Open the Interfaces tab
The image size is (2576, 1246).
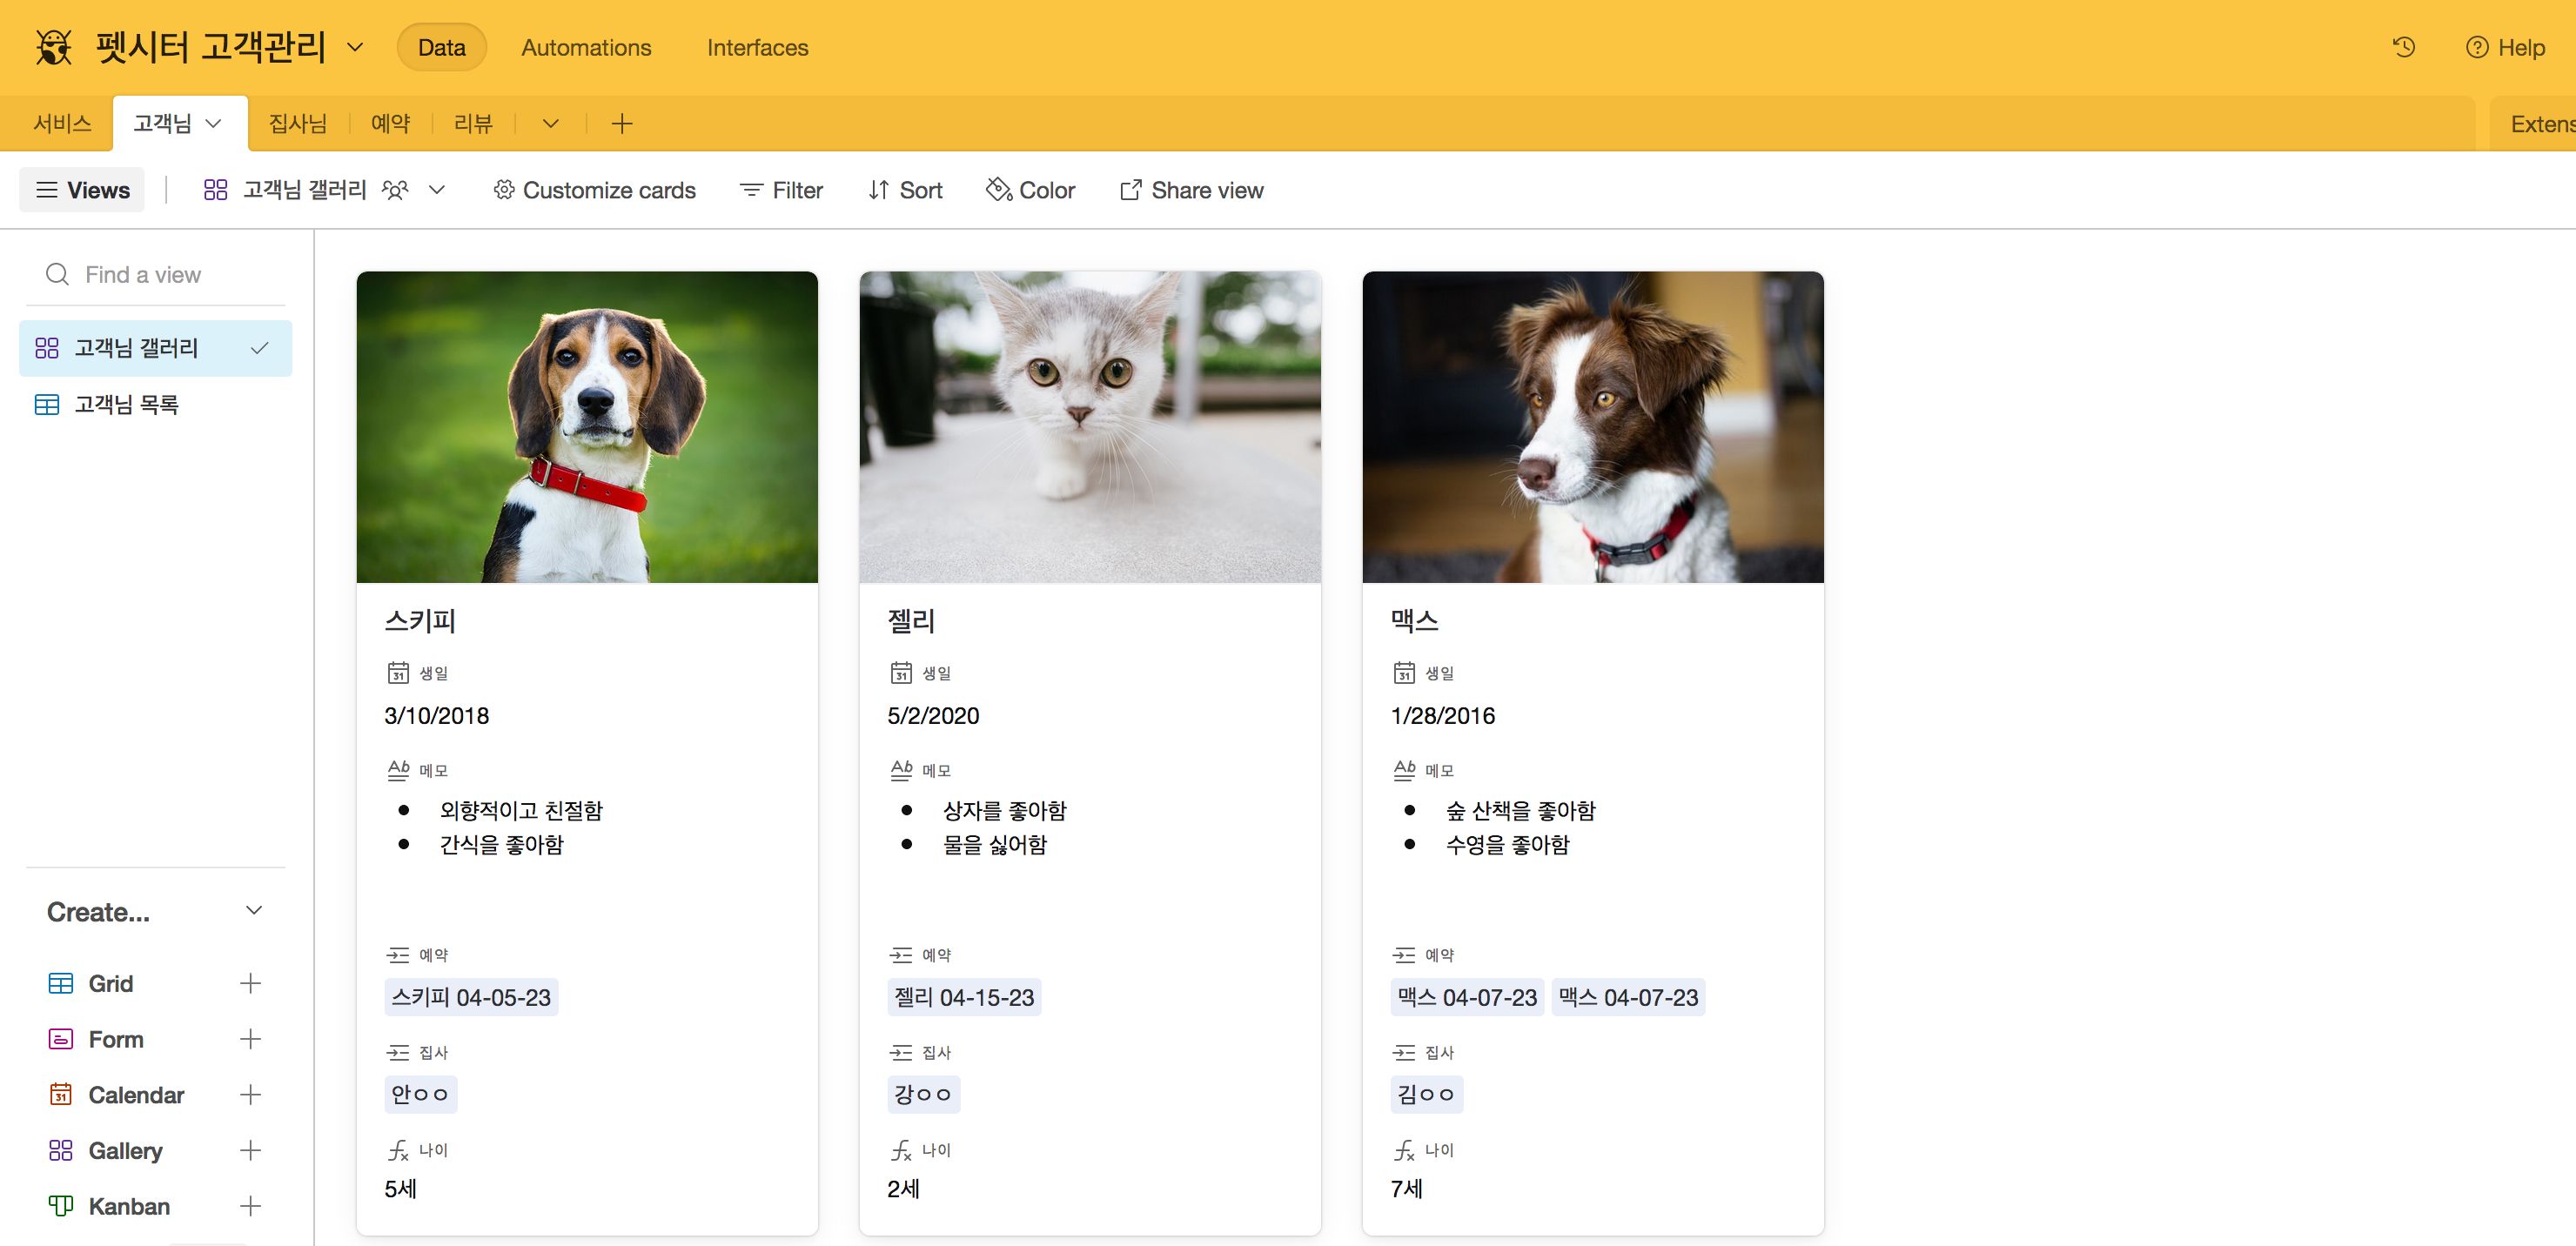coord(757,47)
